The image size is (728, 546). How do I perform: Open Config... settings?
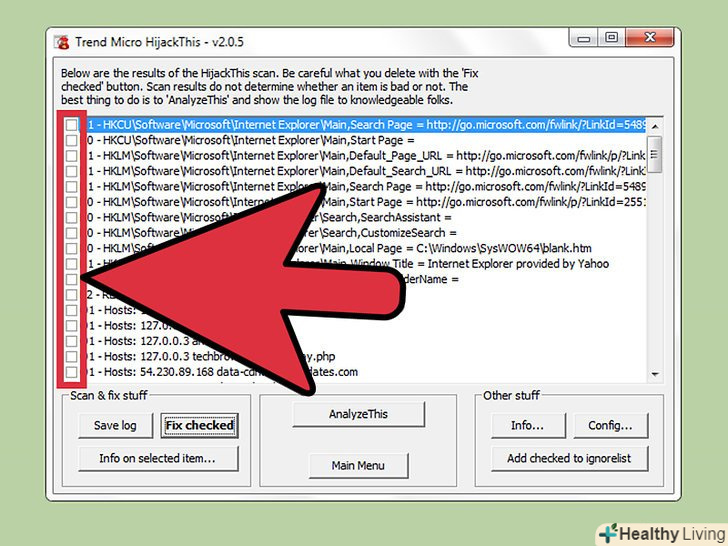tap(611, 425)
